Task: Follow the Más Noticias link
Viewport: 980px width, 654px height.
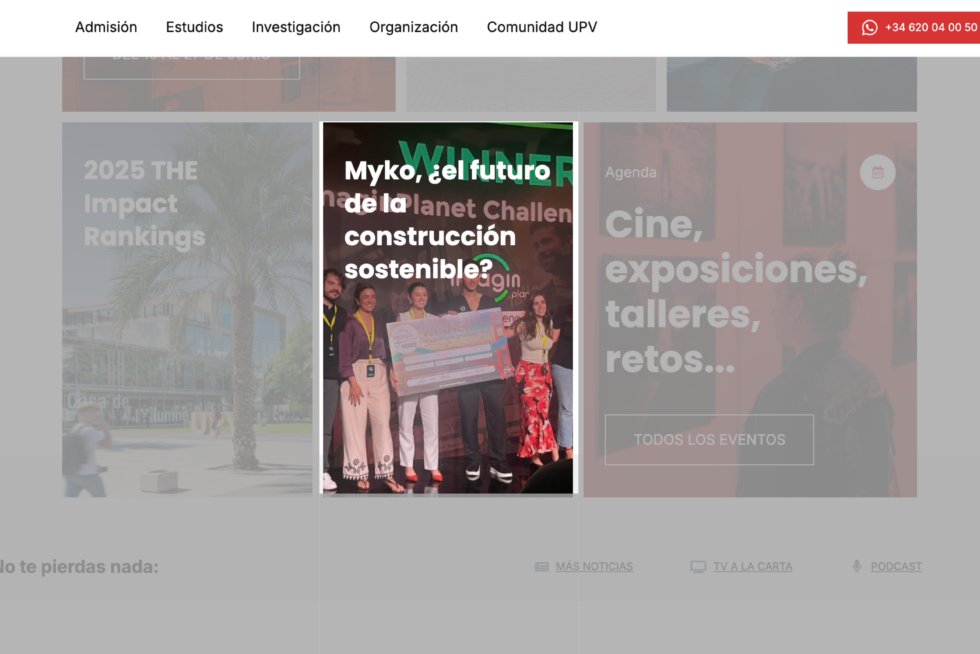Action: pyautogui.click(x=594, y=567)
